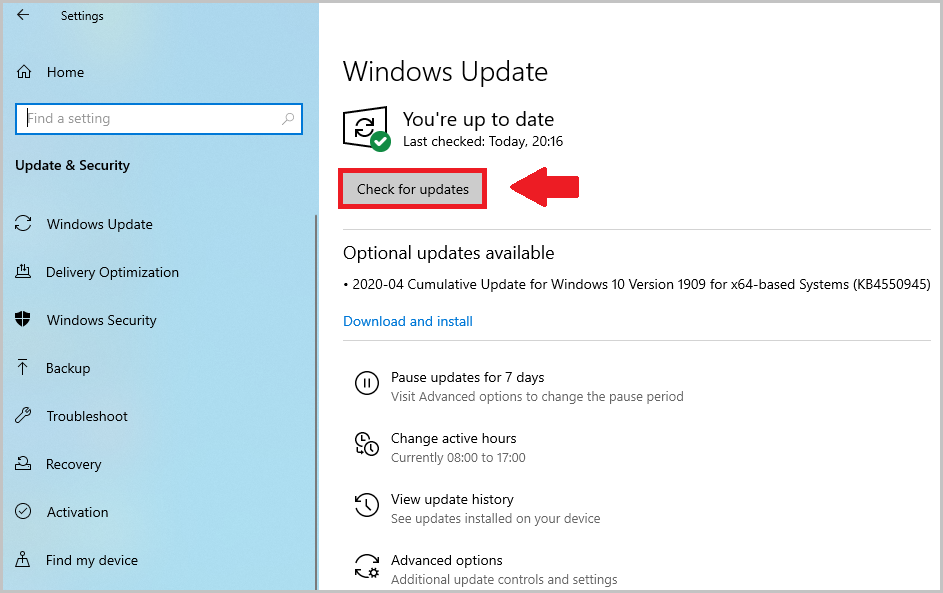Click the Change active hours clock icon
Image resolution: width=943 pixels, height=593 pixels.
367,444
